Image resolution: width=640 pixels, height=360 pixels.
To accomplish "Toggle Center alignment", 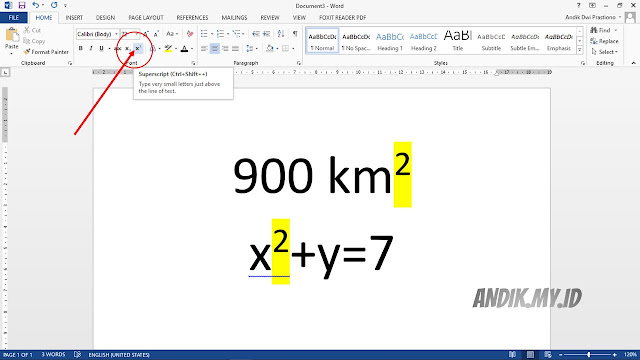I will [x=215, y=49].
